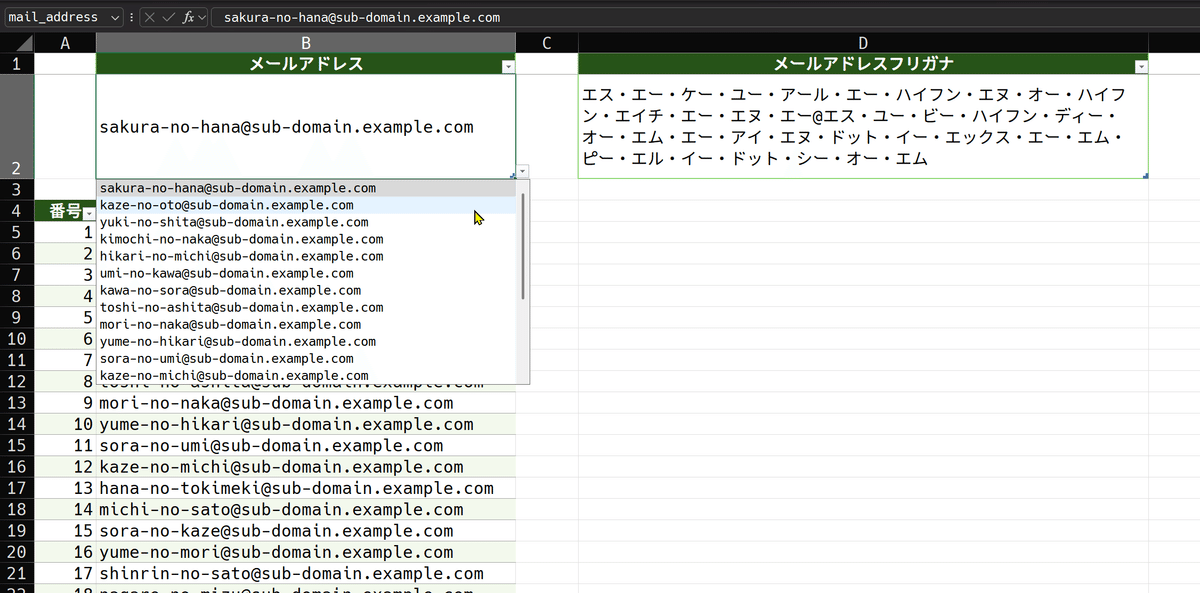Choose toshi-no-ashita@sub-domain.example.com in dropdown list

point(307,307)
